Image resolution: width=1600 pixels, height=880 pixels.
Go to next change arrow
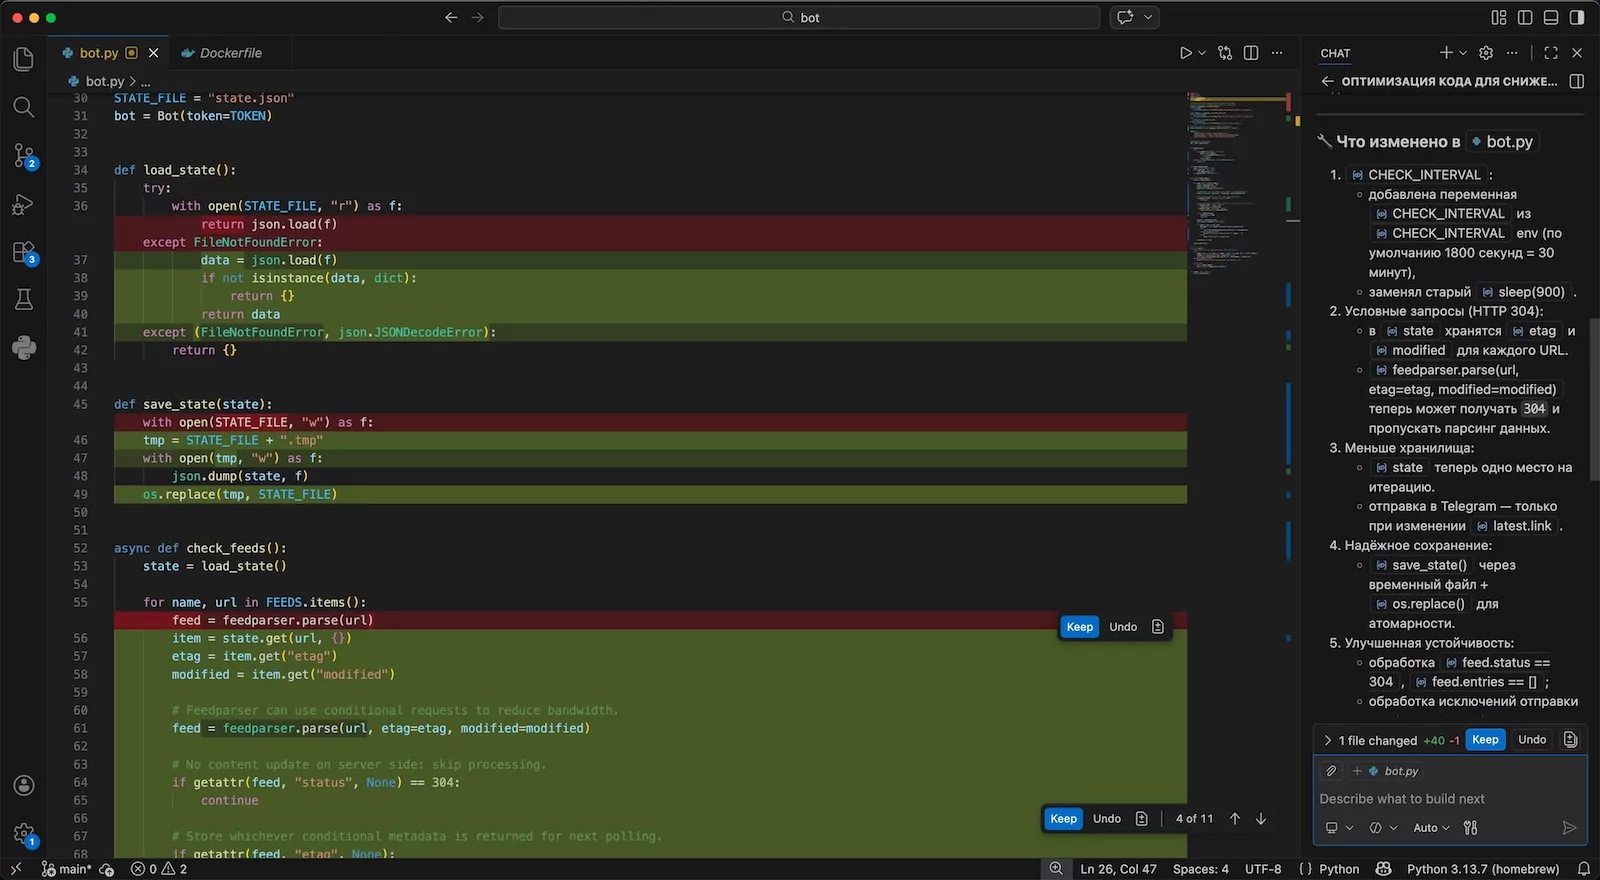point(1261,819)
